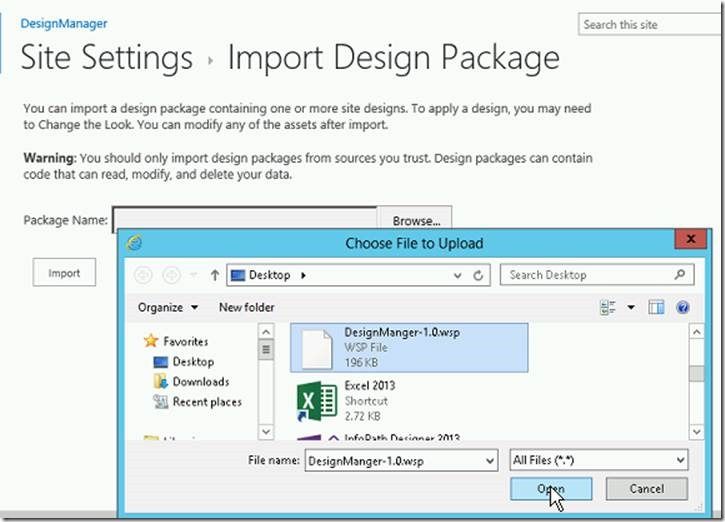725x522 pixels.
Task: Select Recent places in the navigation pane
Action: coord(207,402)
